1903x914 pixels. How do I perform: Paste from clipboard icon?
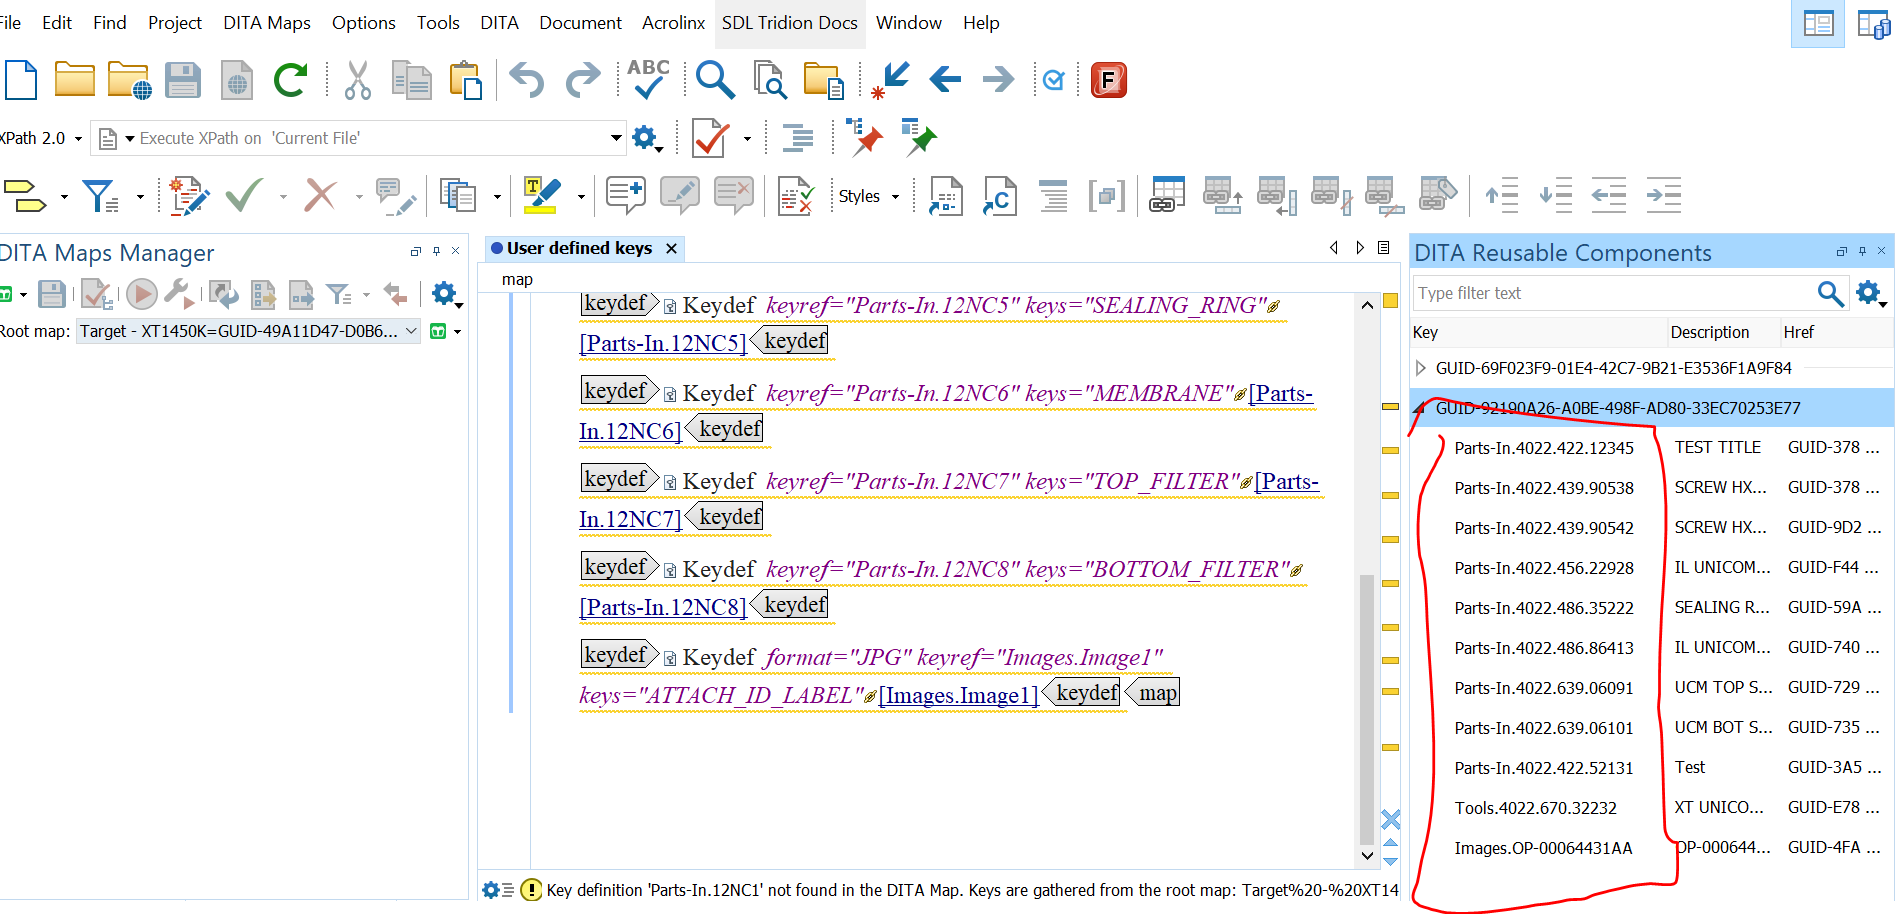pos(465,80)
